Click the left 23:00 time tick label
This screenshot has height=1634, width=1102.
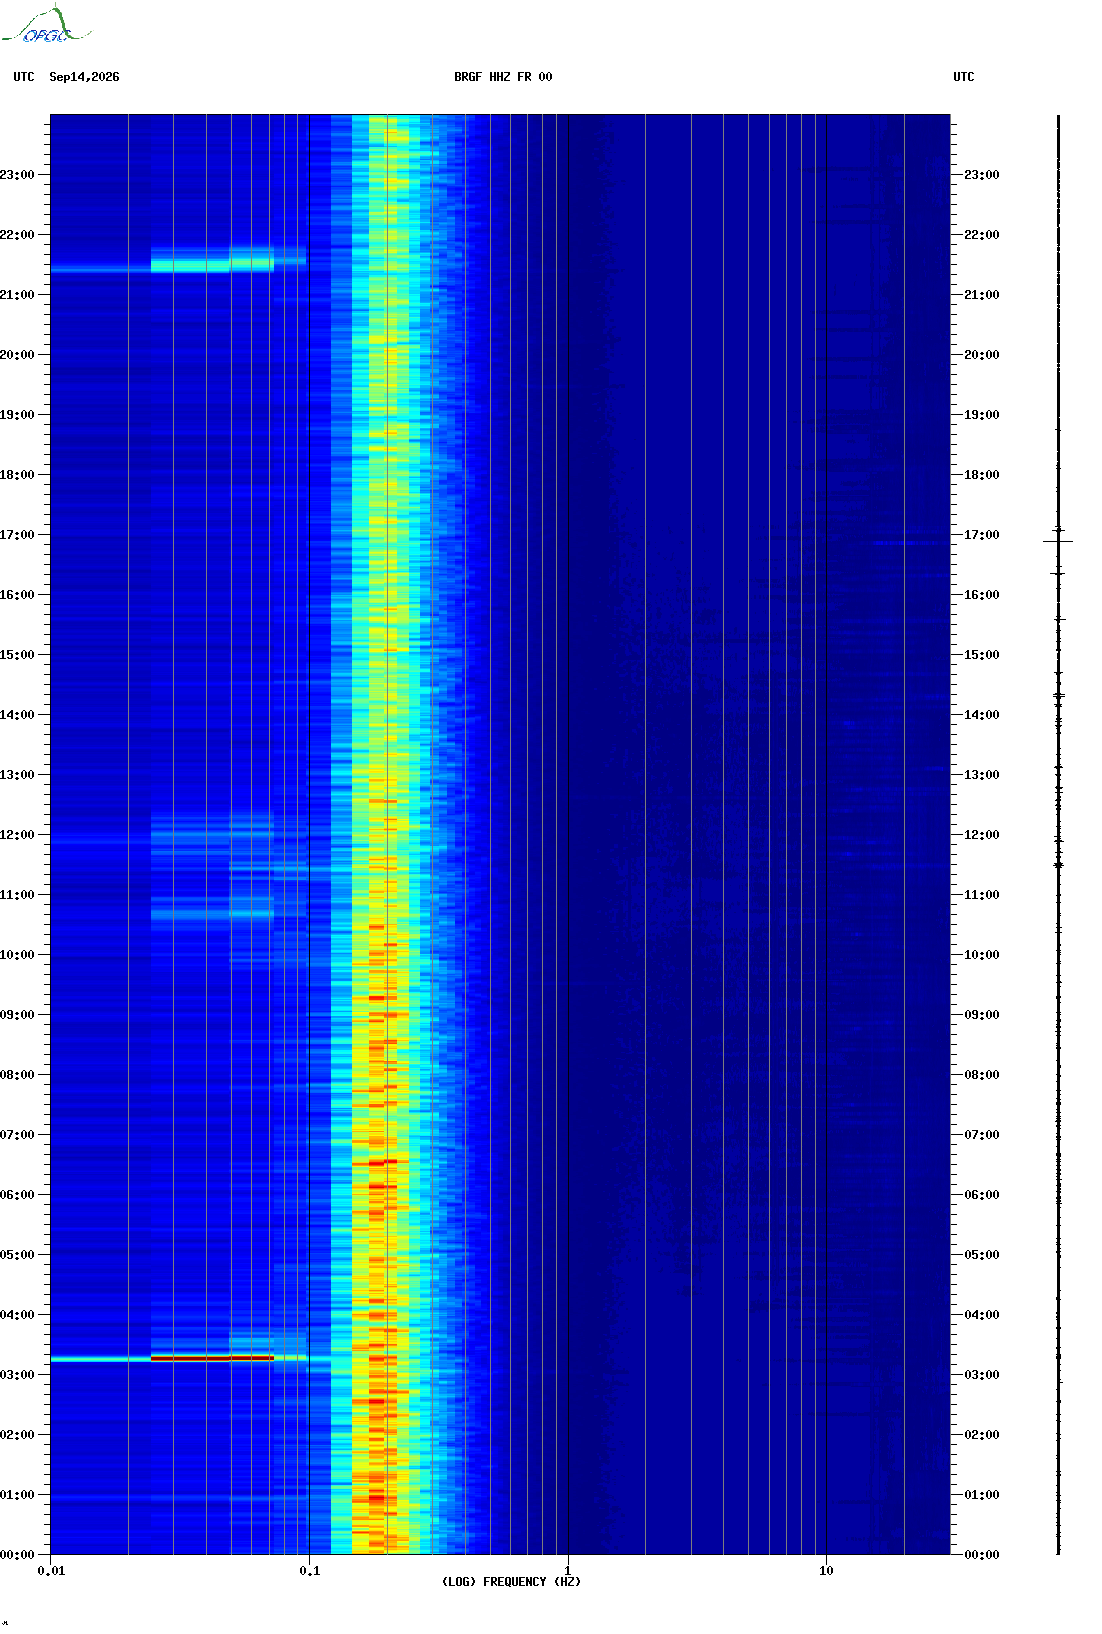point(17,175)
